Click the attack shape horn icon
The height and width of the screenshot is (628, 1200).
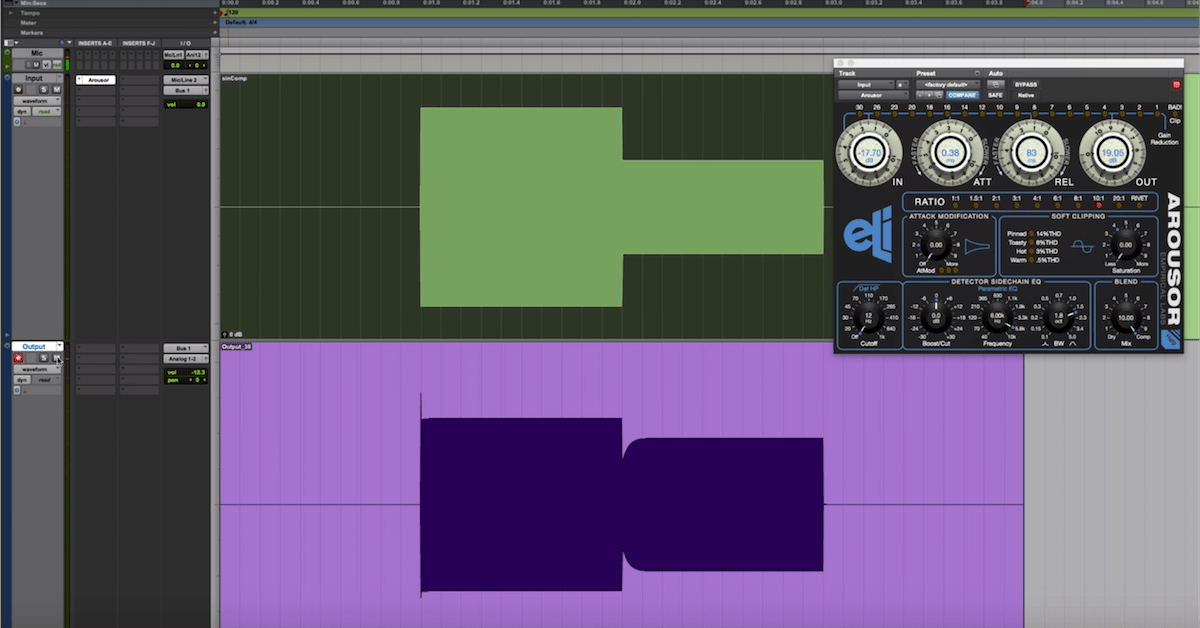coord(977,245)
